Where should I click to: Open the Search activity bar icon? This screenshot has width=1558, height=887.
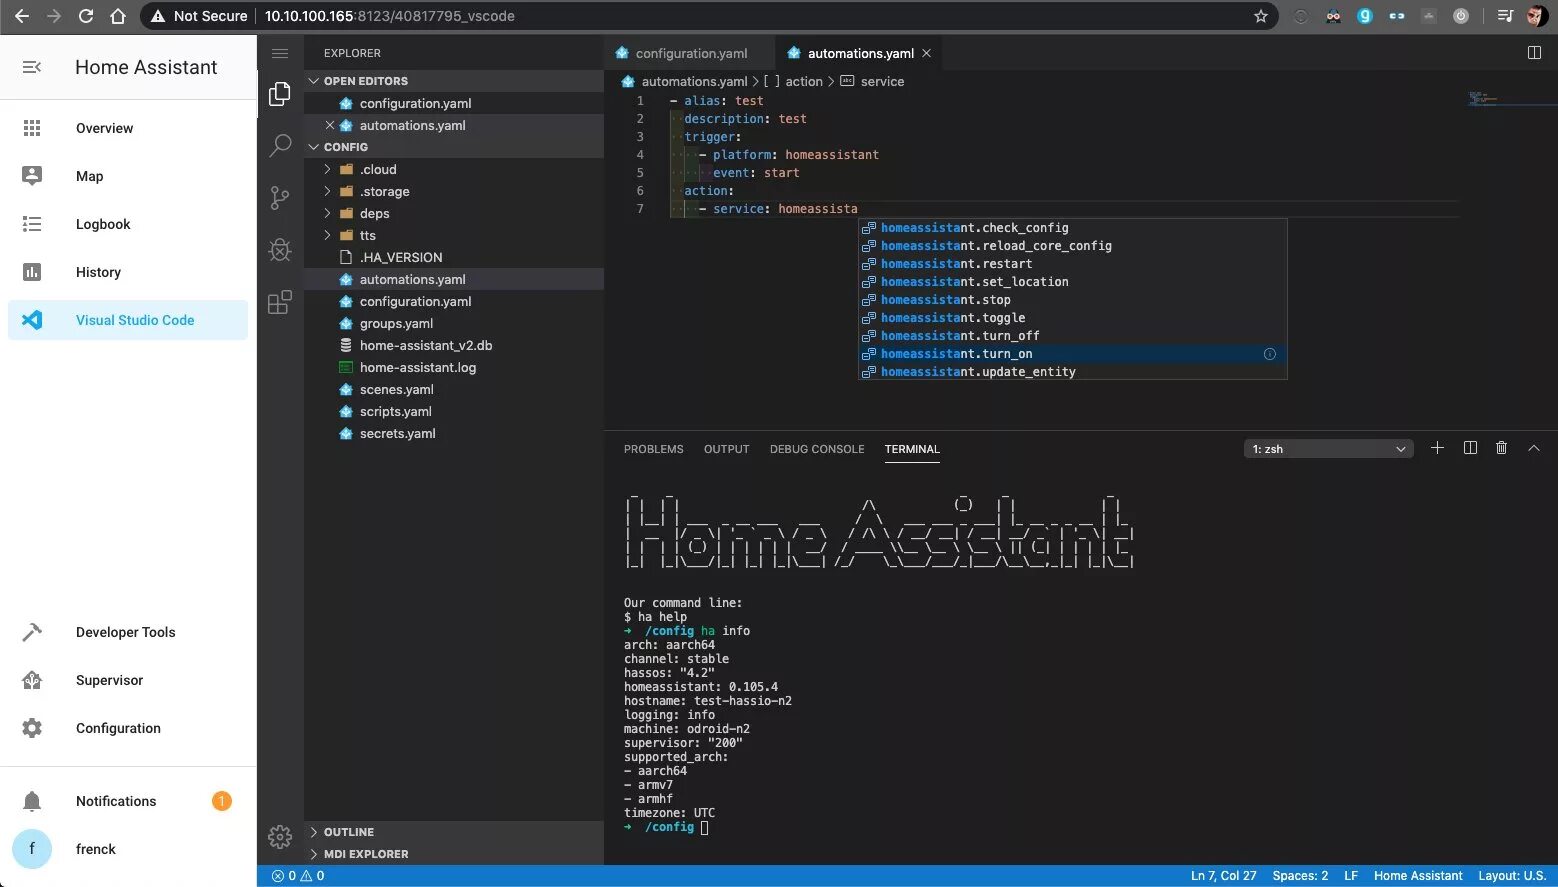[x=280, y=145]
